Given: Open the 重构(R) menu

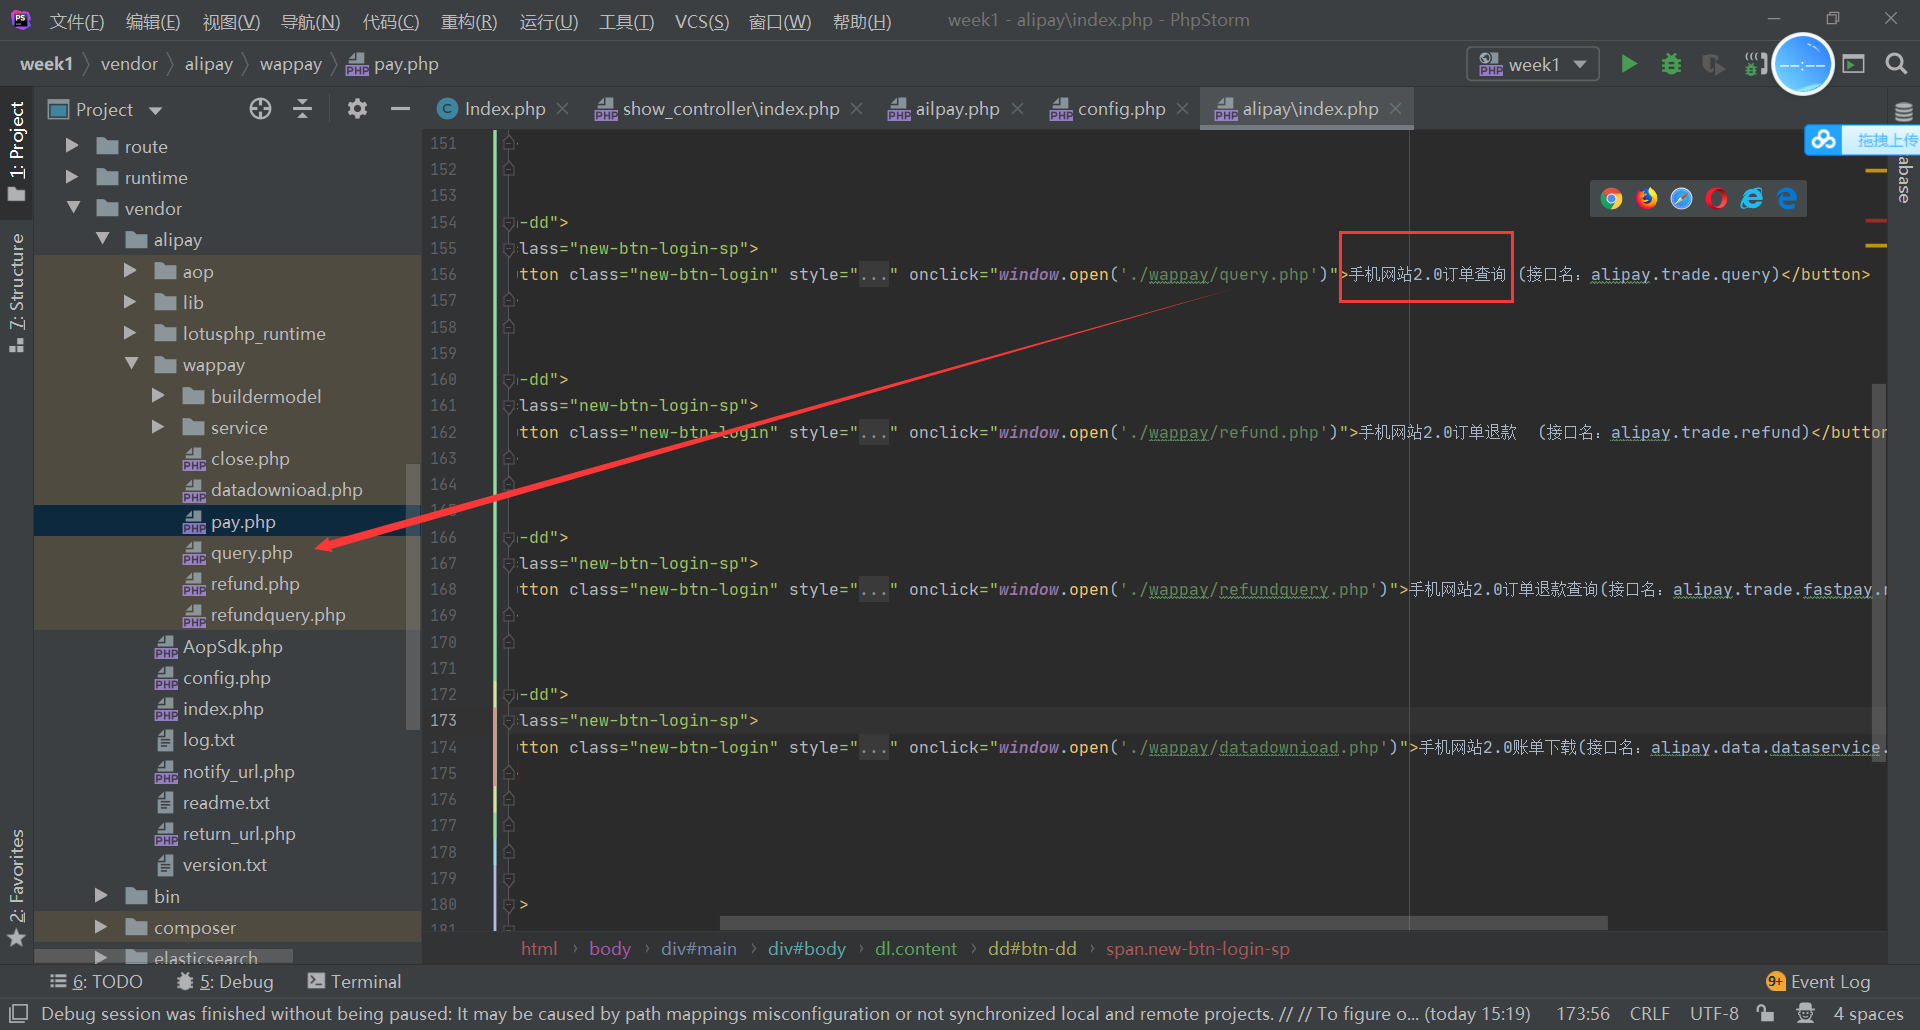Looking at the screenshot, I should [469, 21].
